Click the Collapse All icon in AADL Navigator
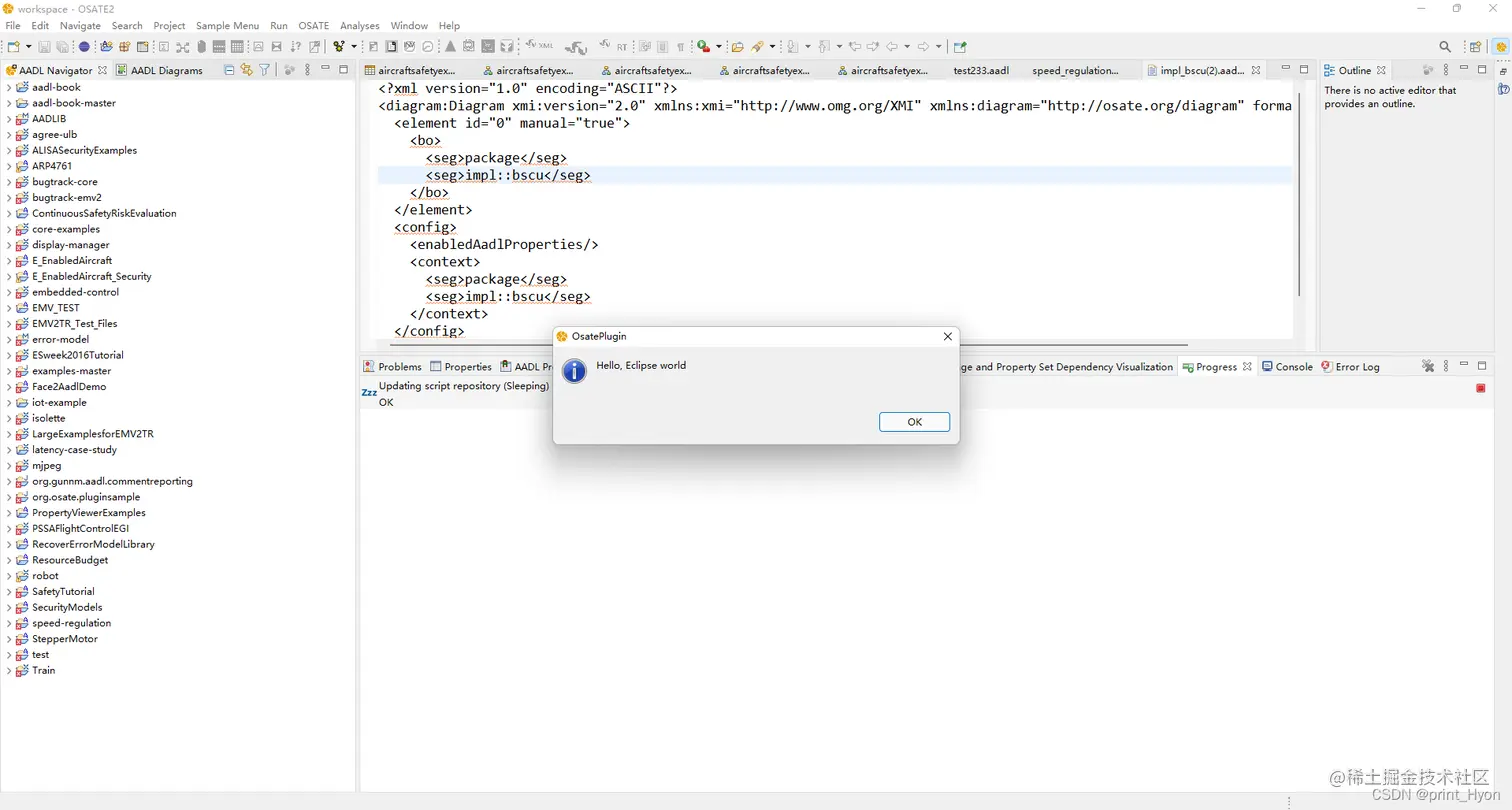The width and height of the screenshot is (1512, 810). 229,70
